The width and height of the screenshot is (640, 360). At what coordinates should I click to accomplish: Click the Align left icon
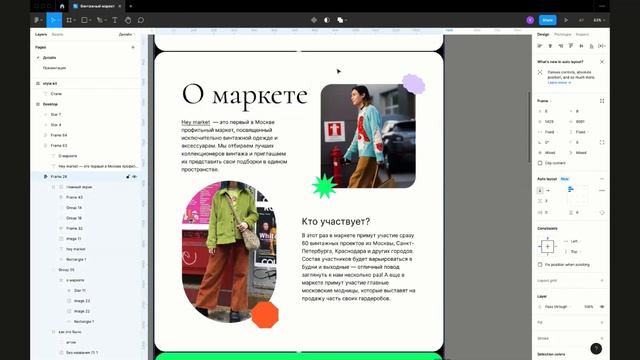pyautogui.click(x=540, y=46)
